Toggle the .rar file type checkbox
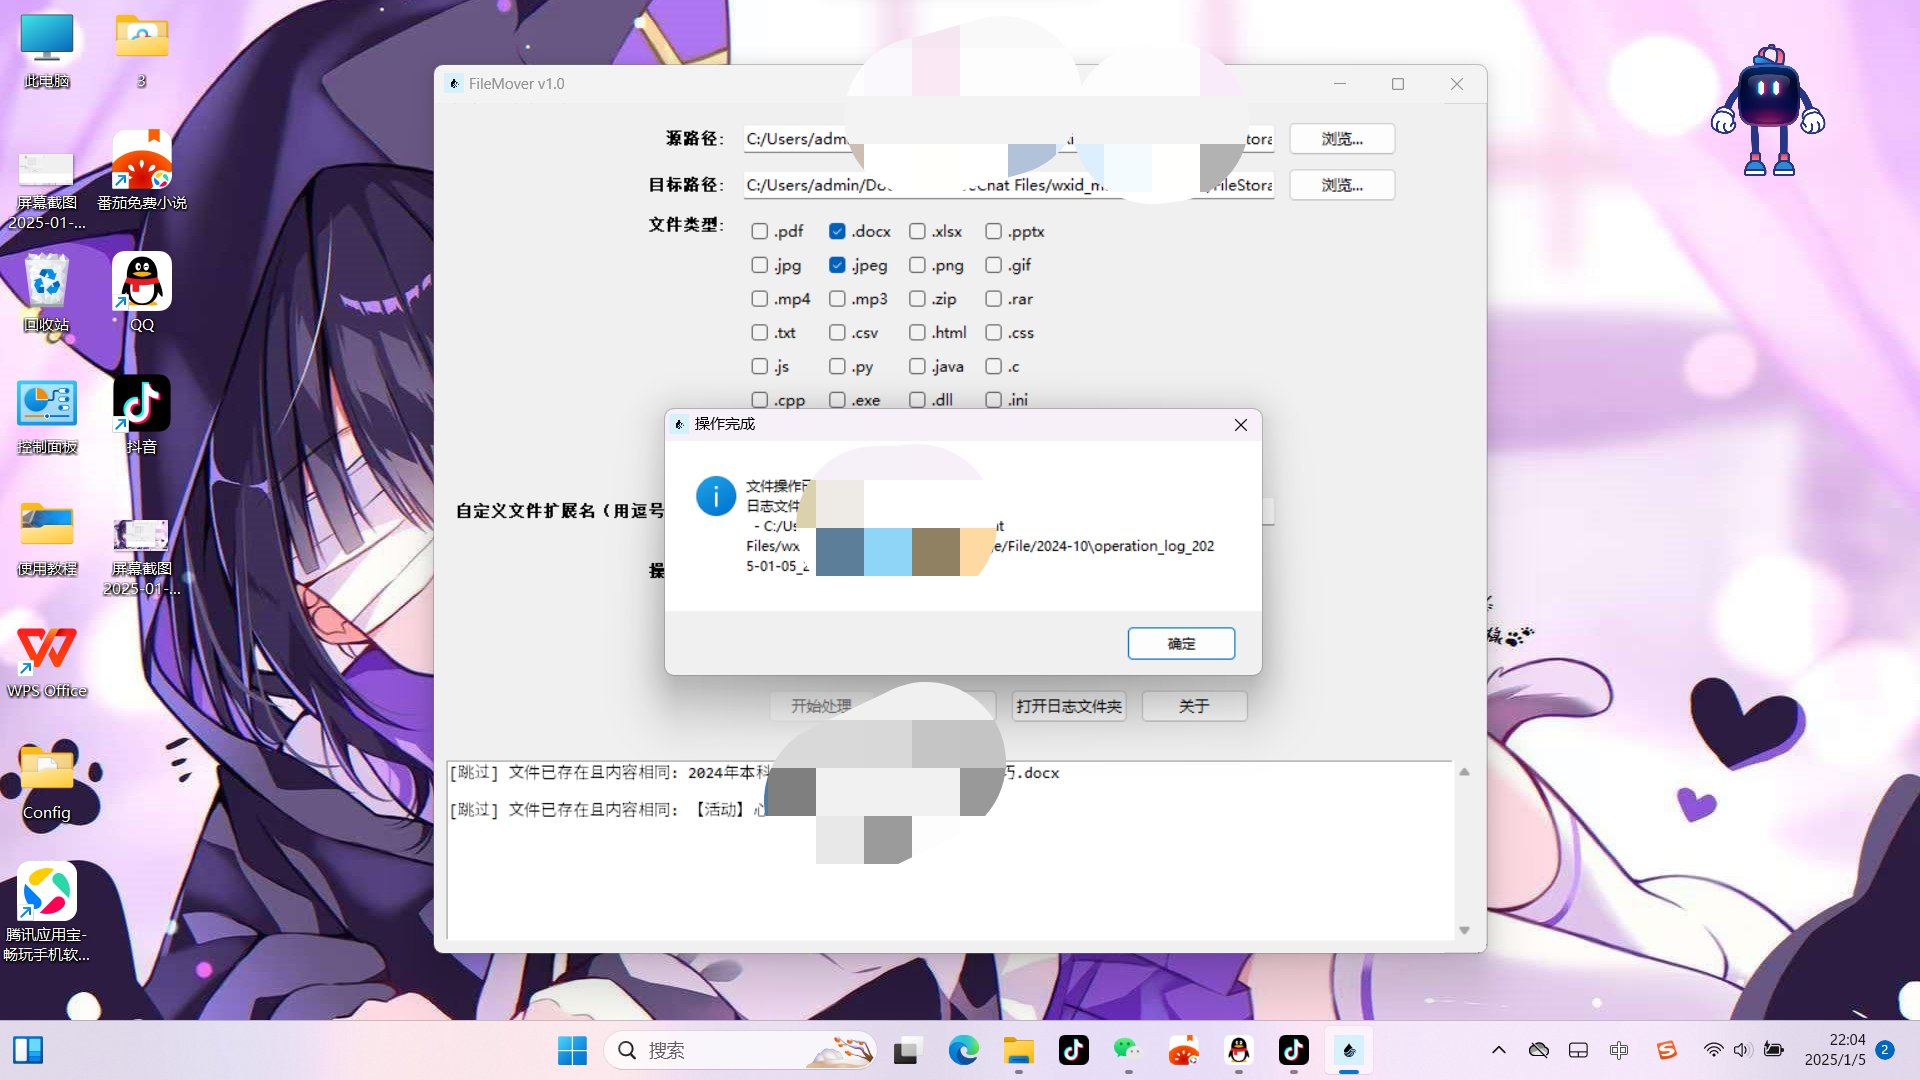 (x=993, y=299)
